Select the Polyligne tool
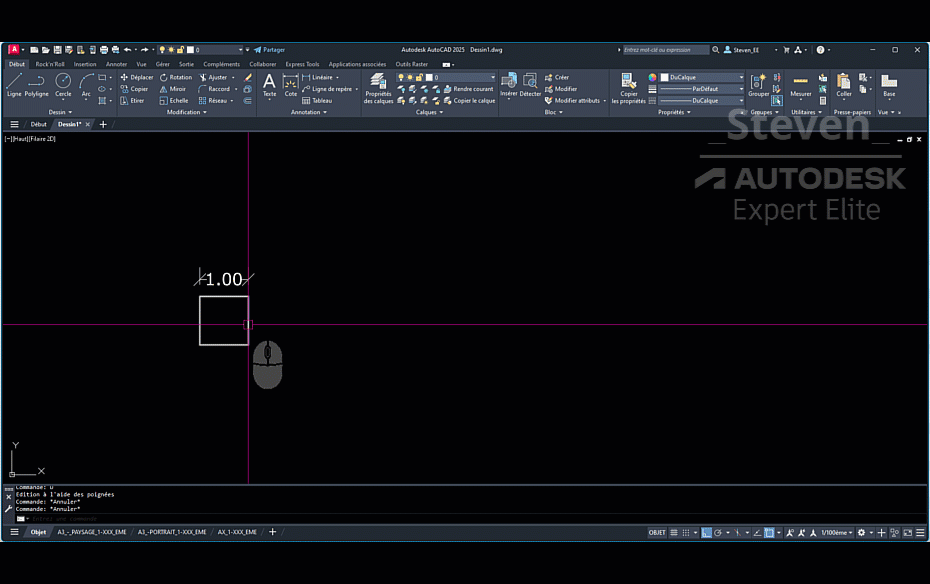The image size is (930, 584). click(36, 85)
